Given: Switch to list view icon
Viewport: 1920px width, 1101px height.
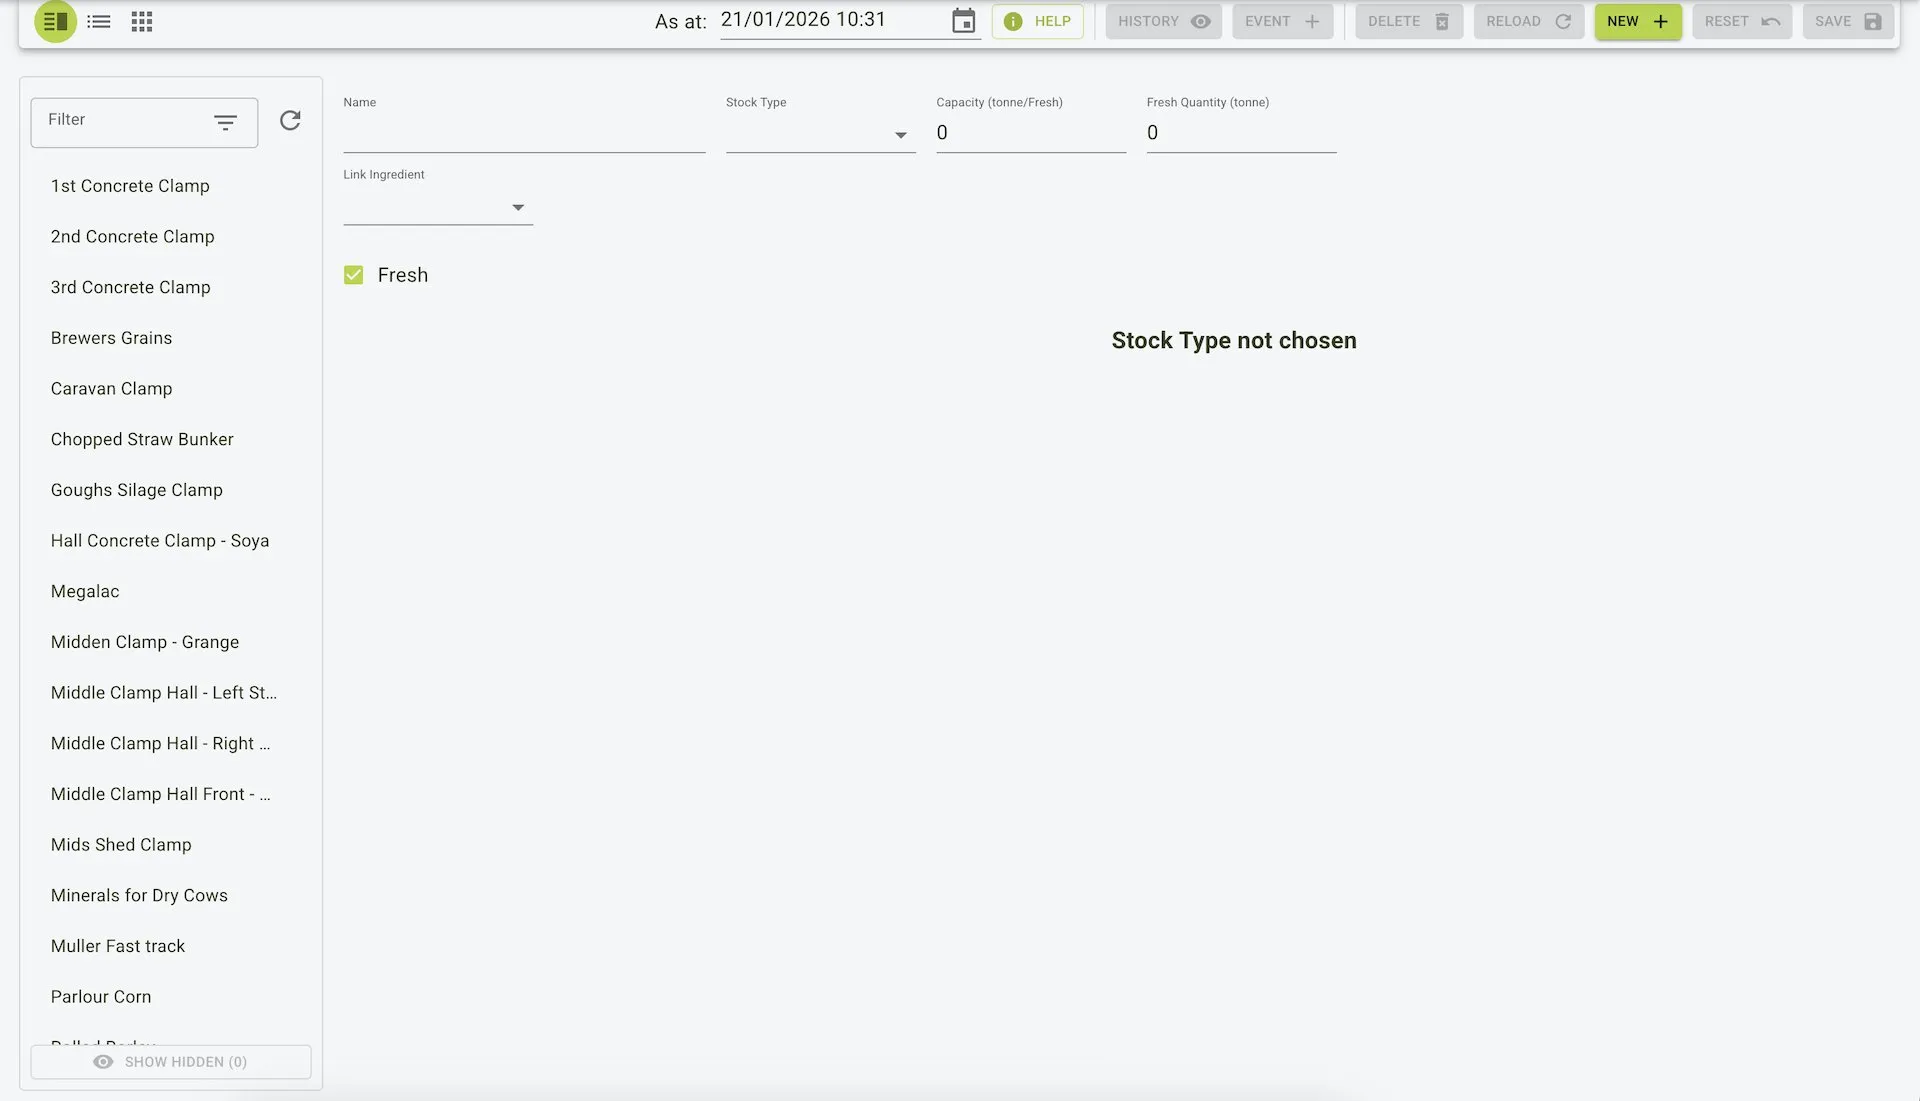Looking at the screenshot, I should tap(99, 21).
